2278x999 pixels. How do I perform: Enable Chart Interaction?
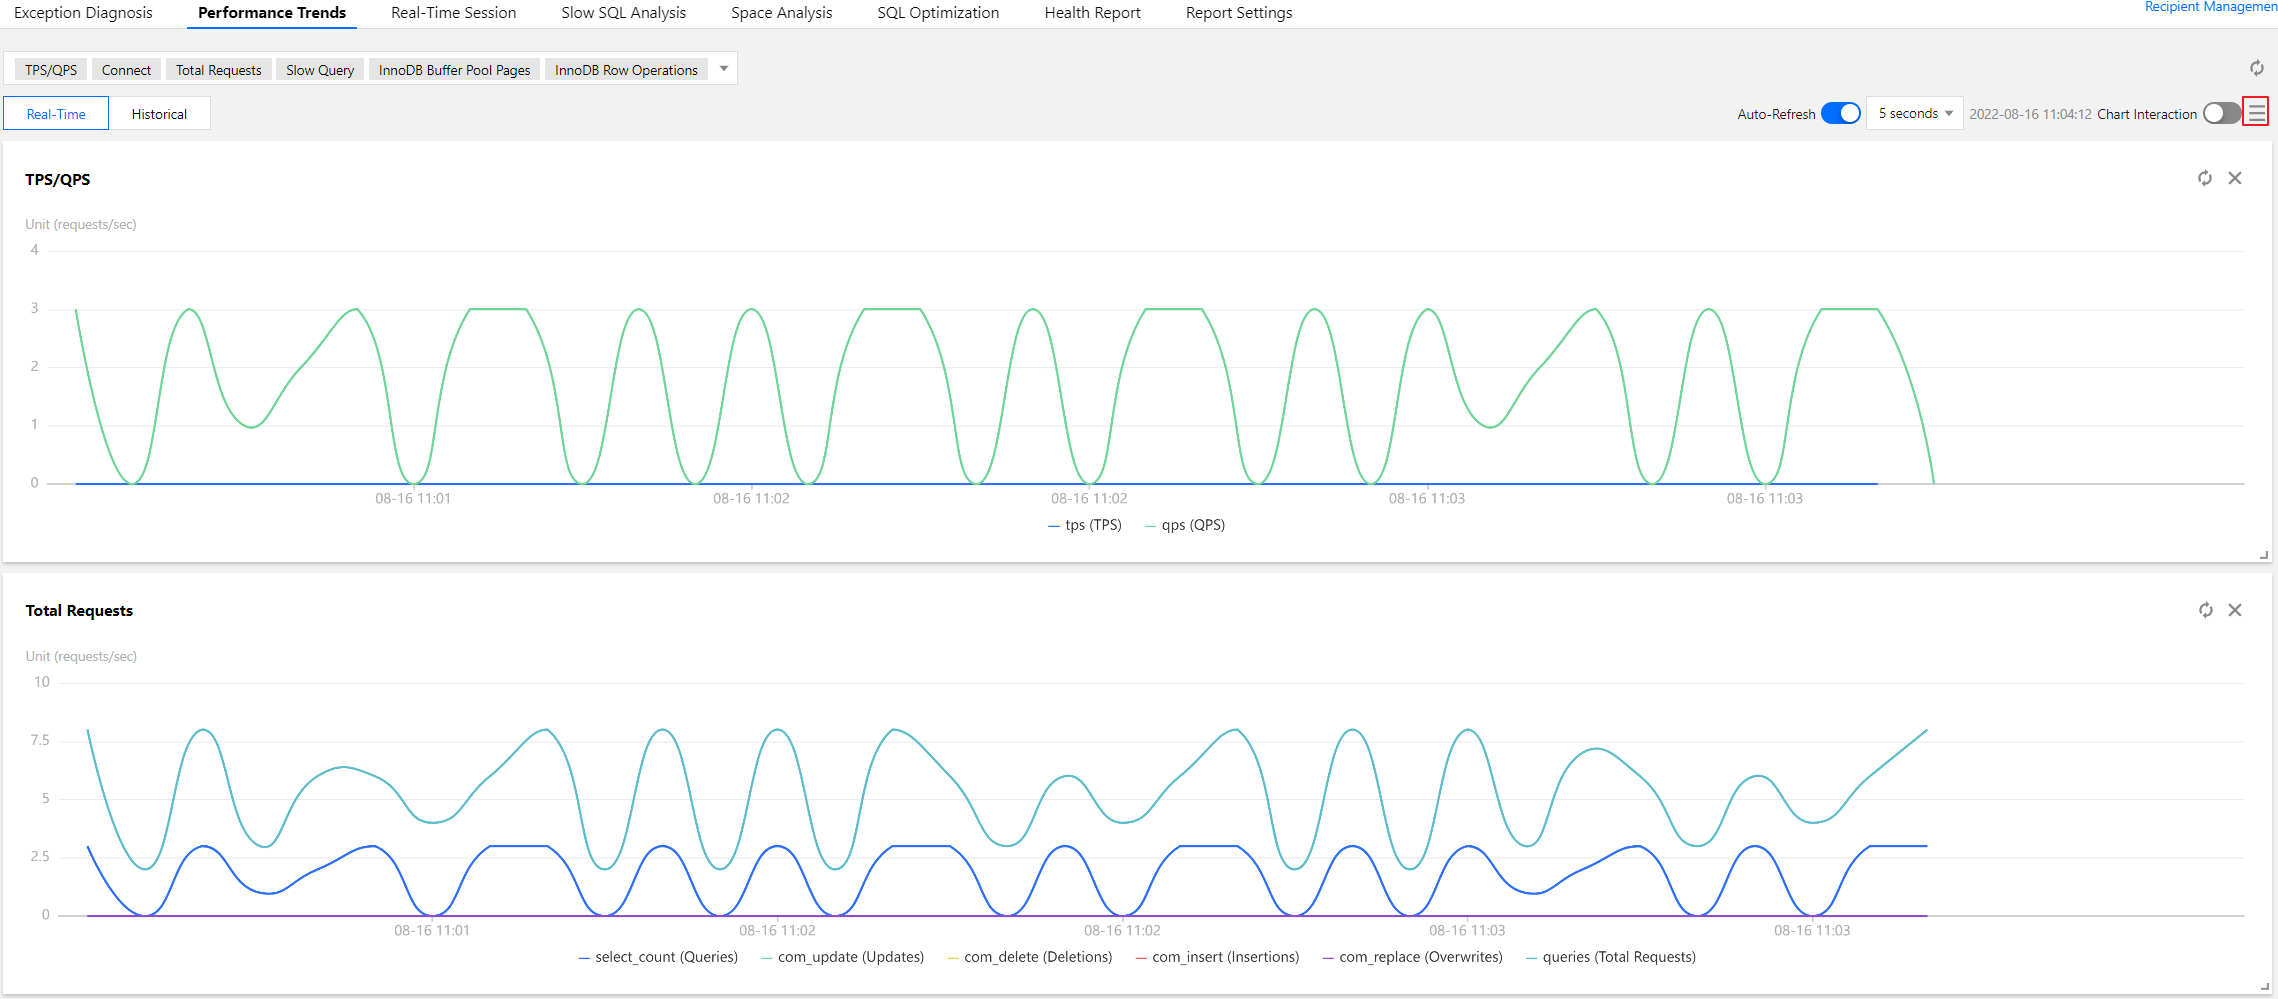pyautogui.click(x=2221, y=113)
